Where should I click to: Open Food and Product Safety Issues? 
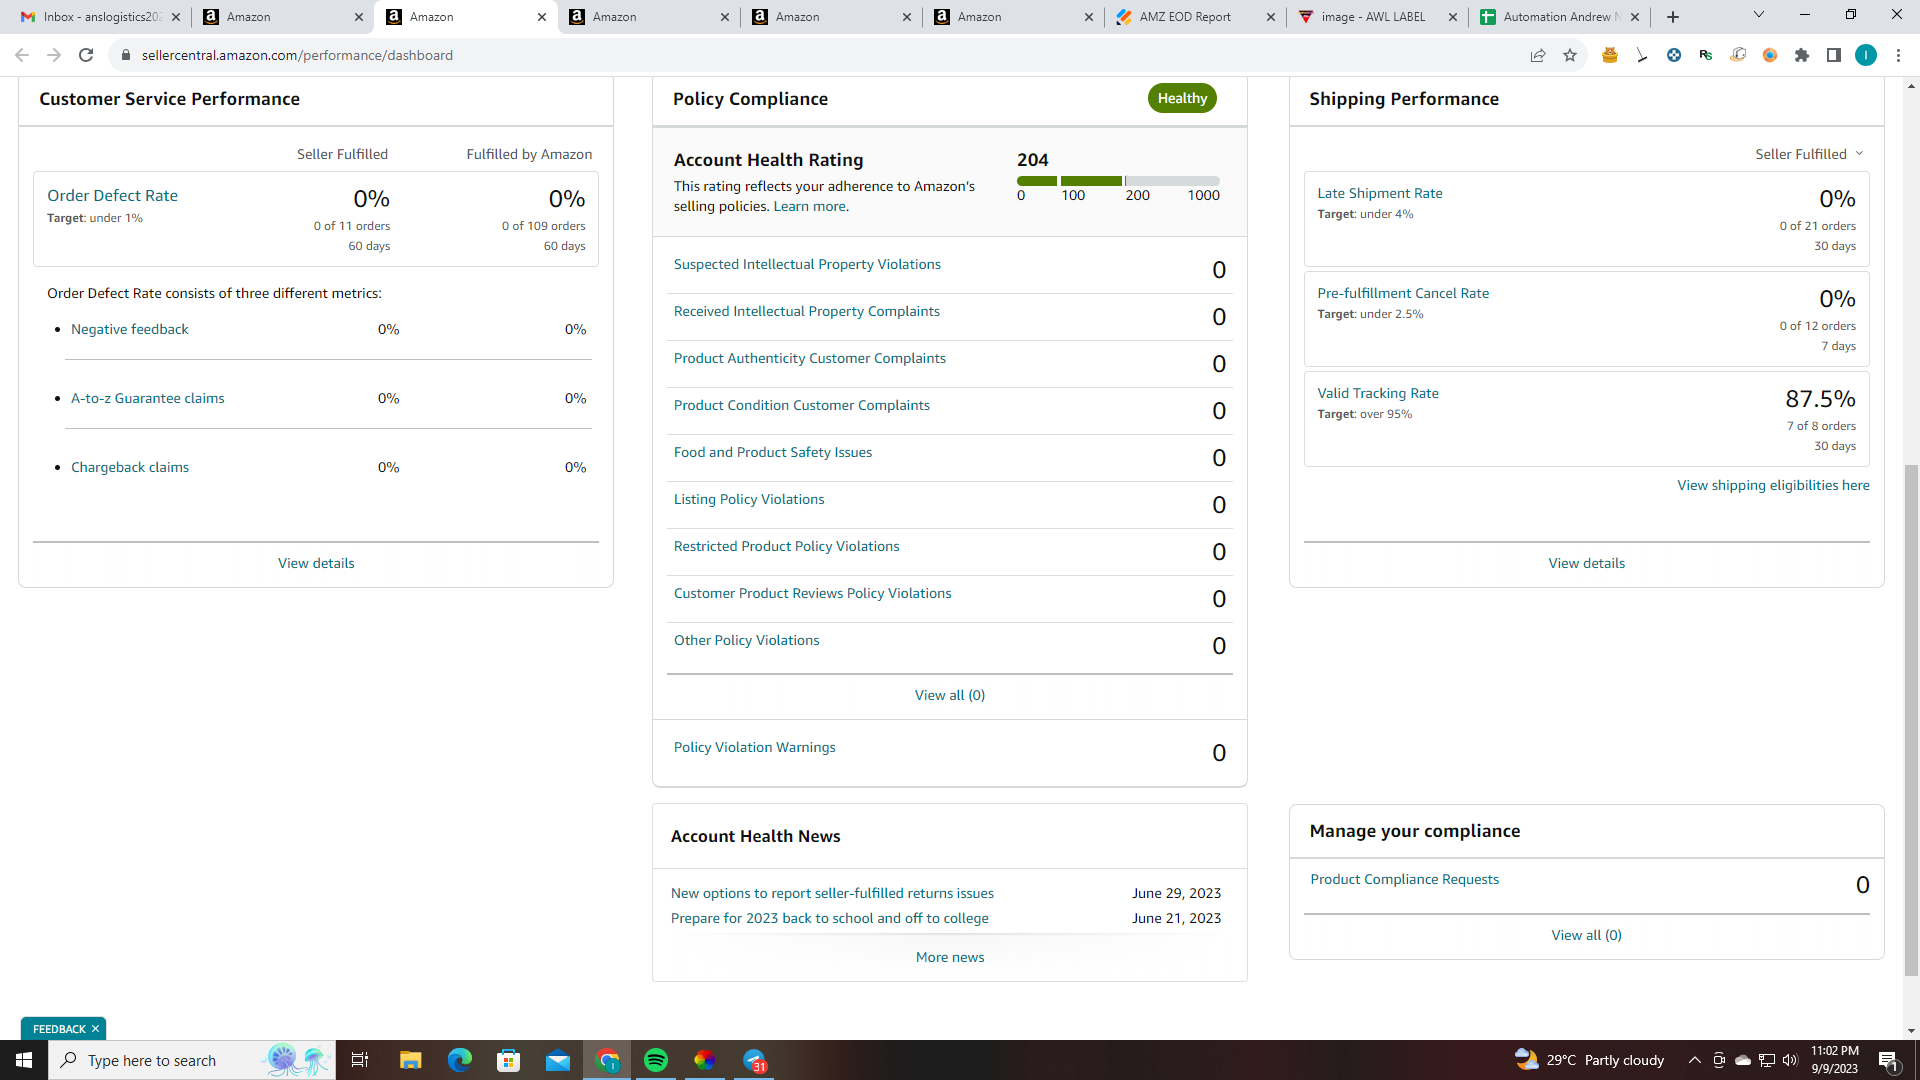tap(773, 452)
